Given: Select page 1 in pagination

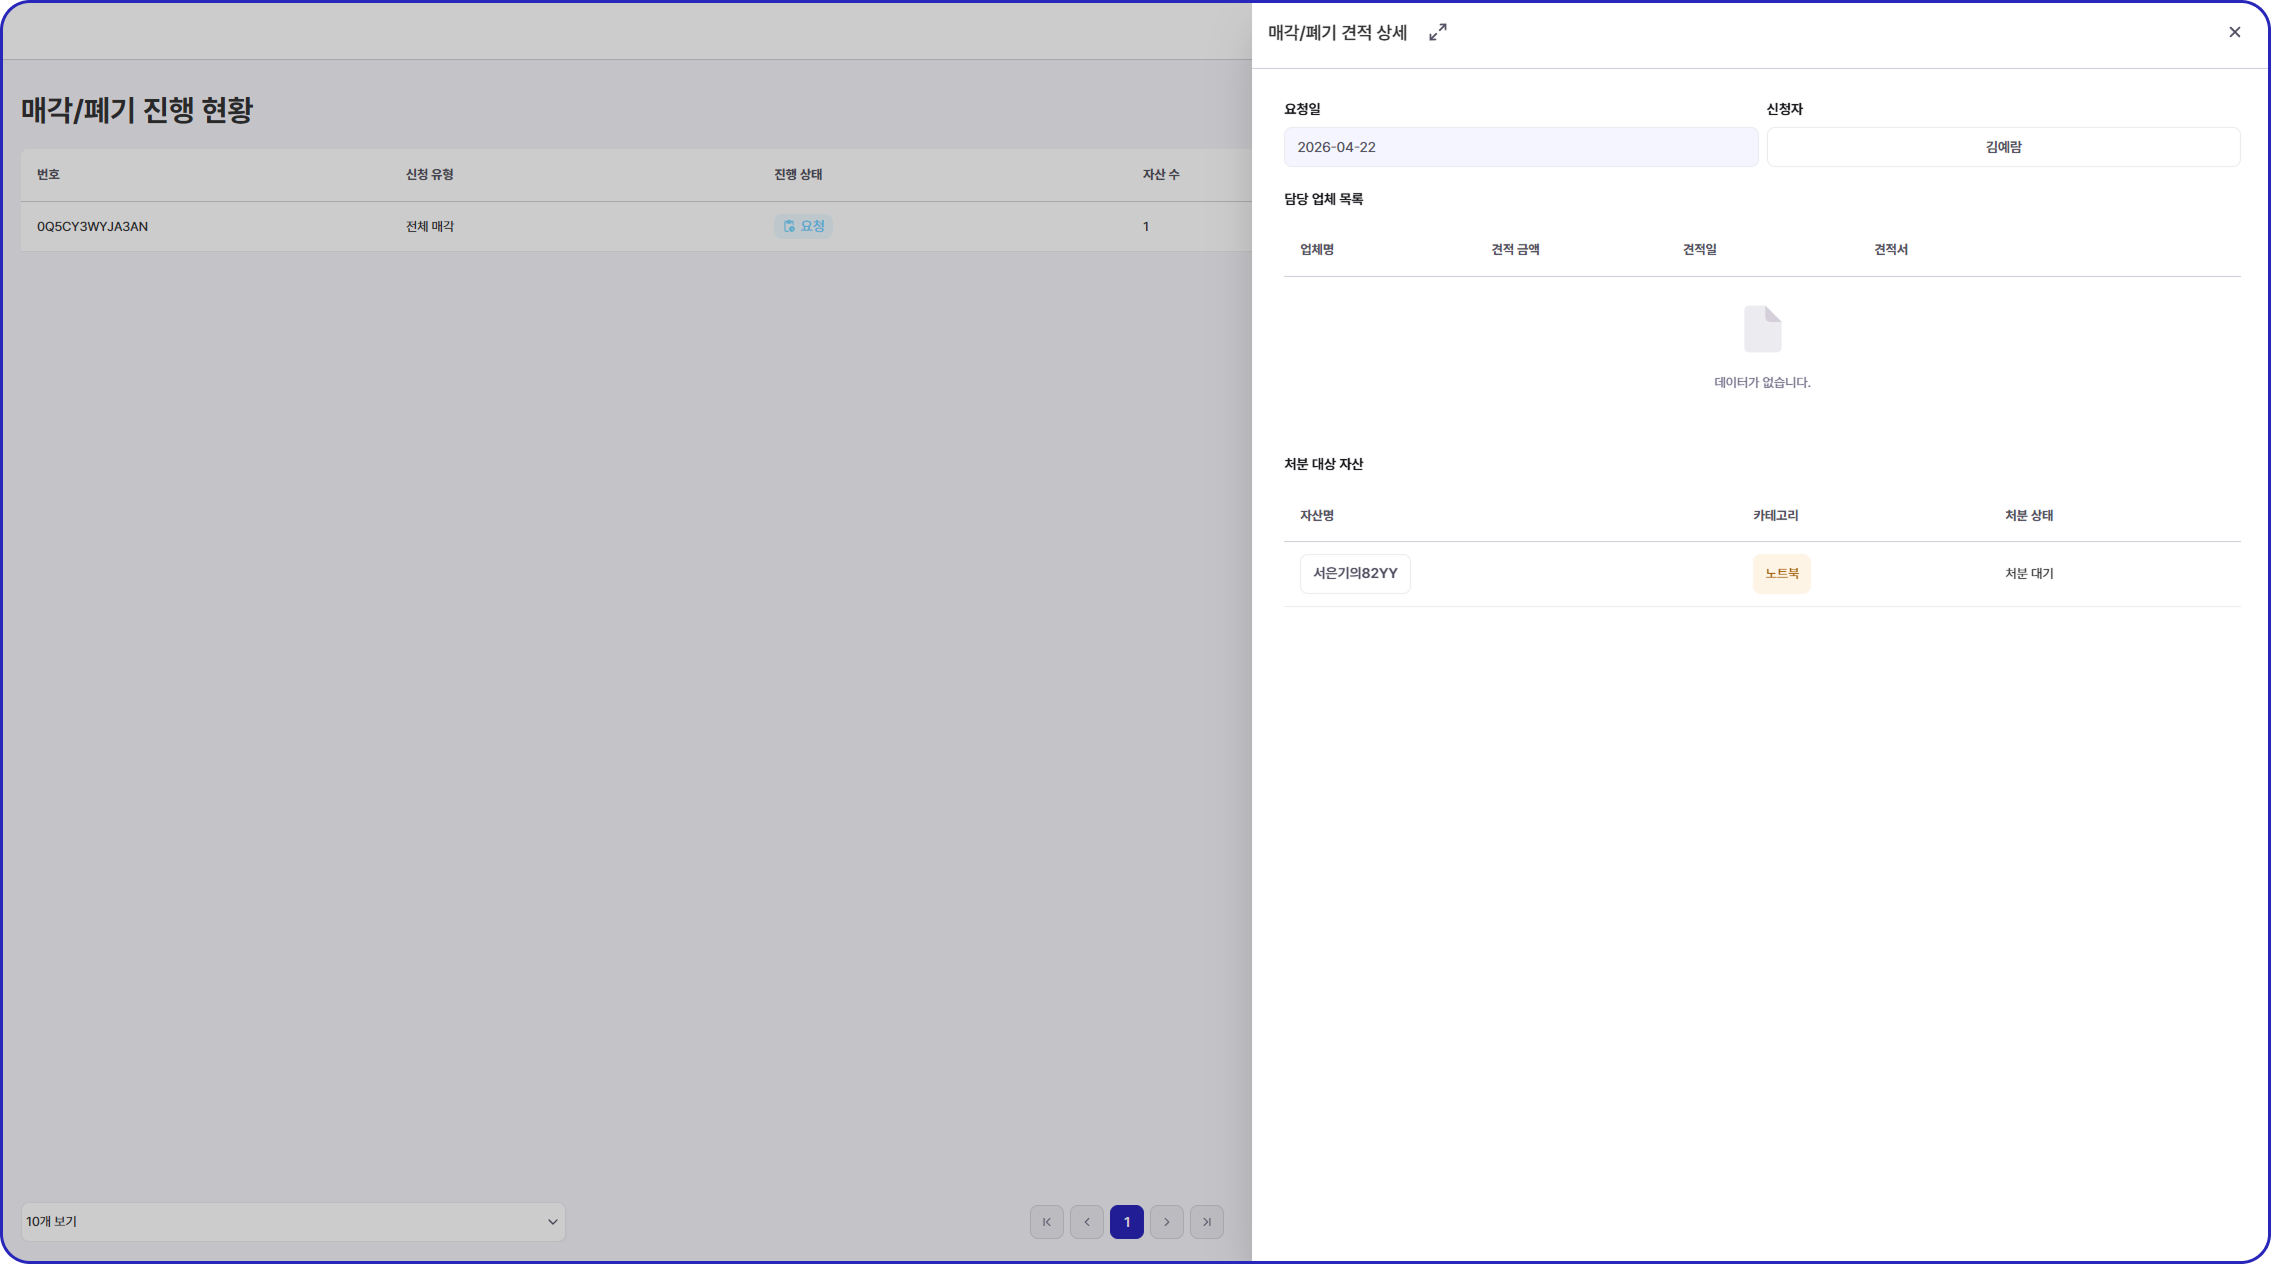Looking at the screenshot, I should (x=1126, y=1221).
